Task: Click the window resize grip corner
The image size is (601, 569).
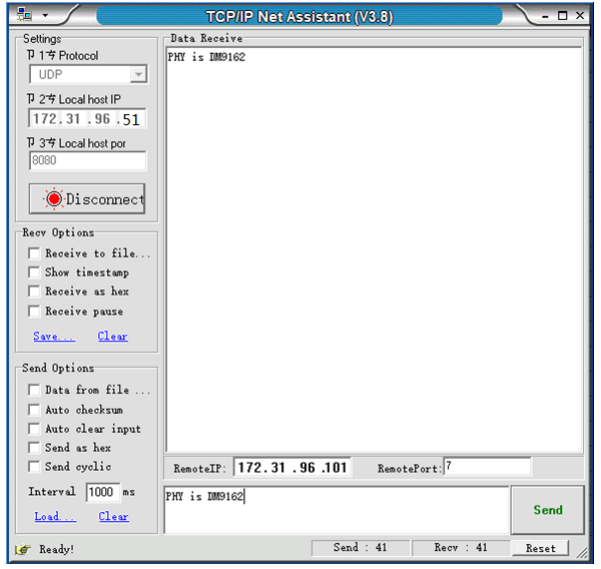Action: [582, 553]
